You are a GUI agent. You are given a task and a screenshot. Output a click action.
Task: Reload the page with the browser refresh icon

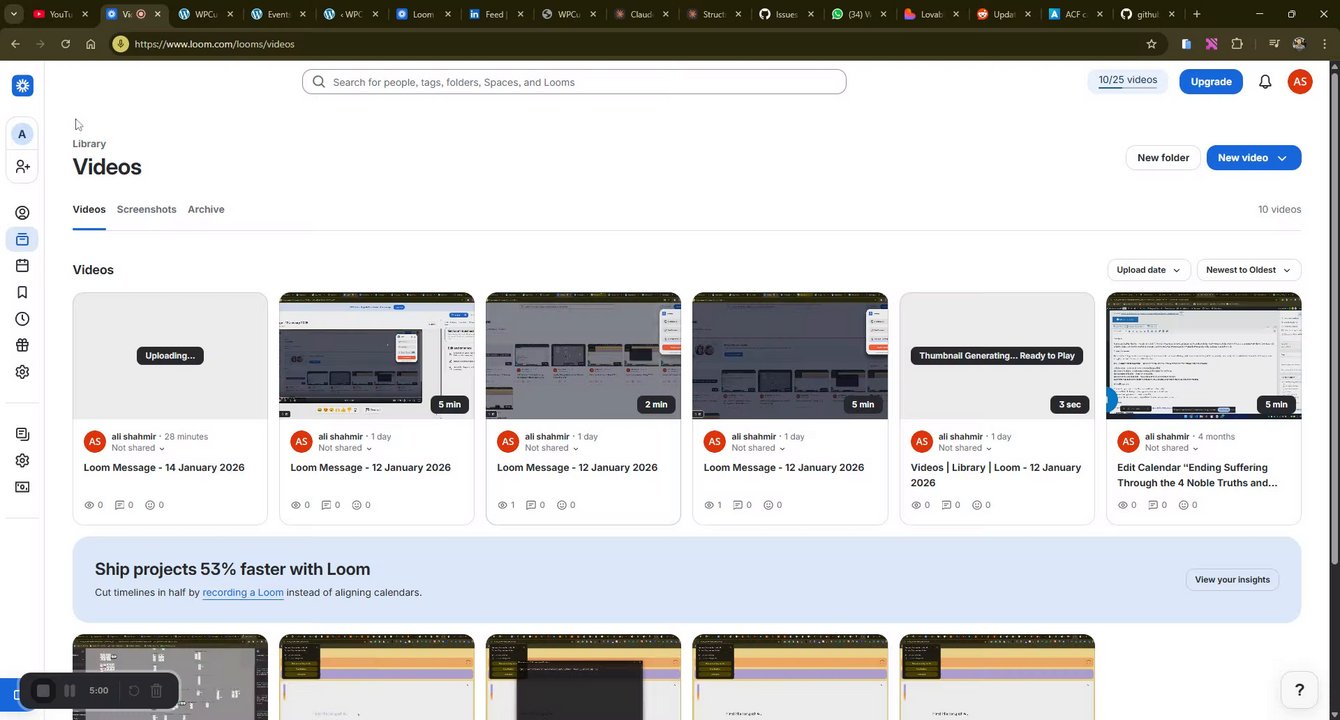(x=65, y=44)
